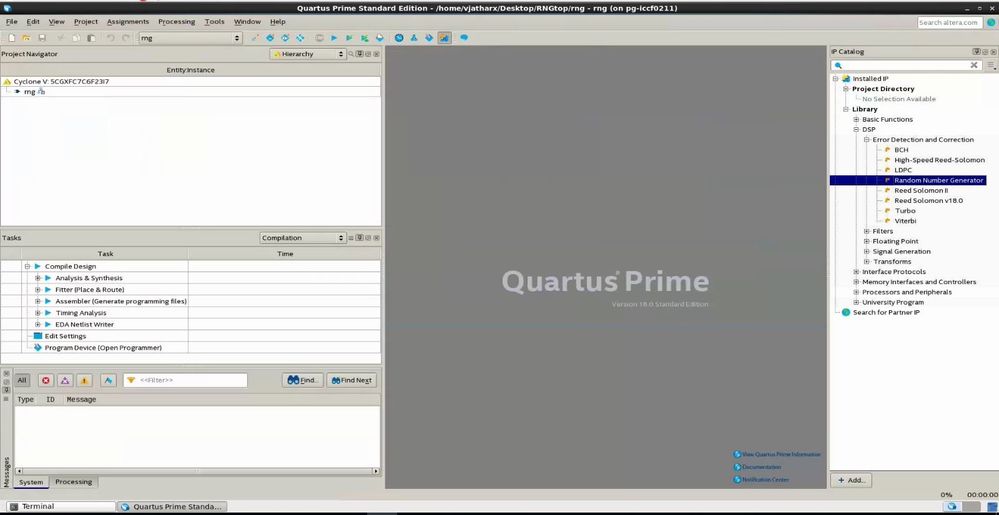Click the Open folder toolbar icon

27,38
